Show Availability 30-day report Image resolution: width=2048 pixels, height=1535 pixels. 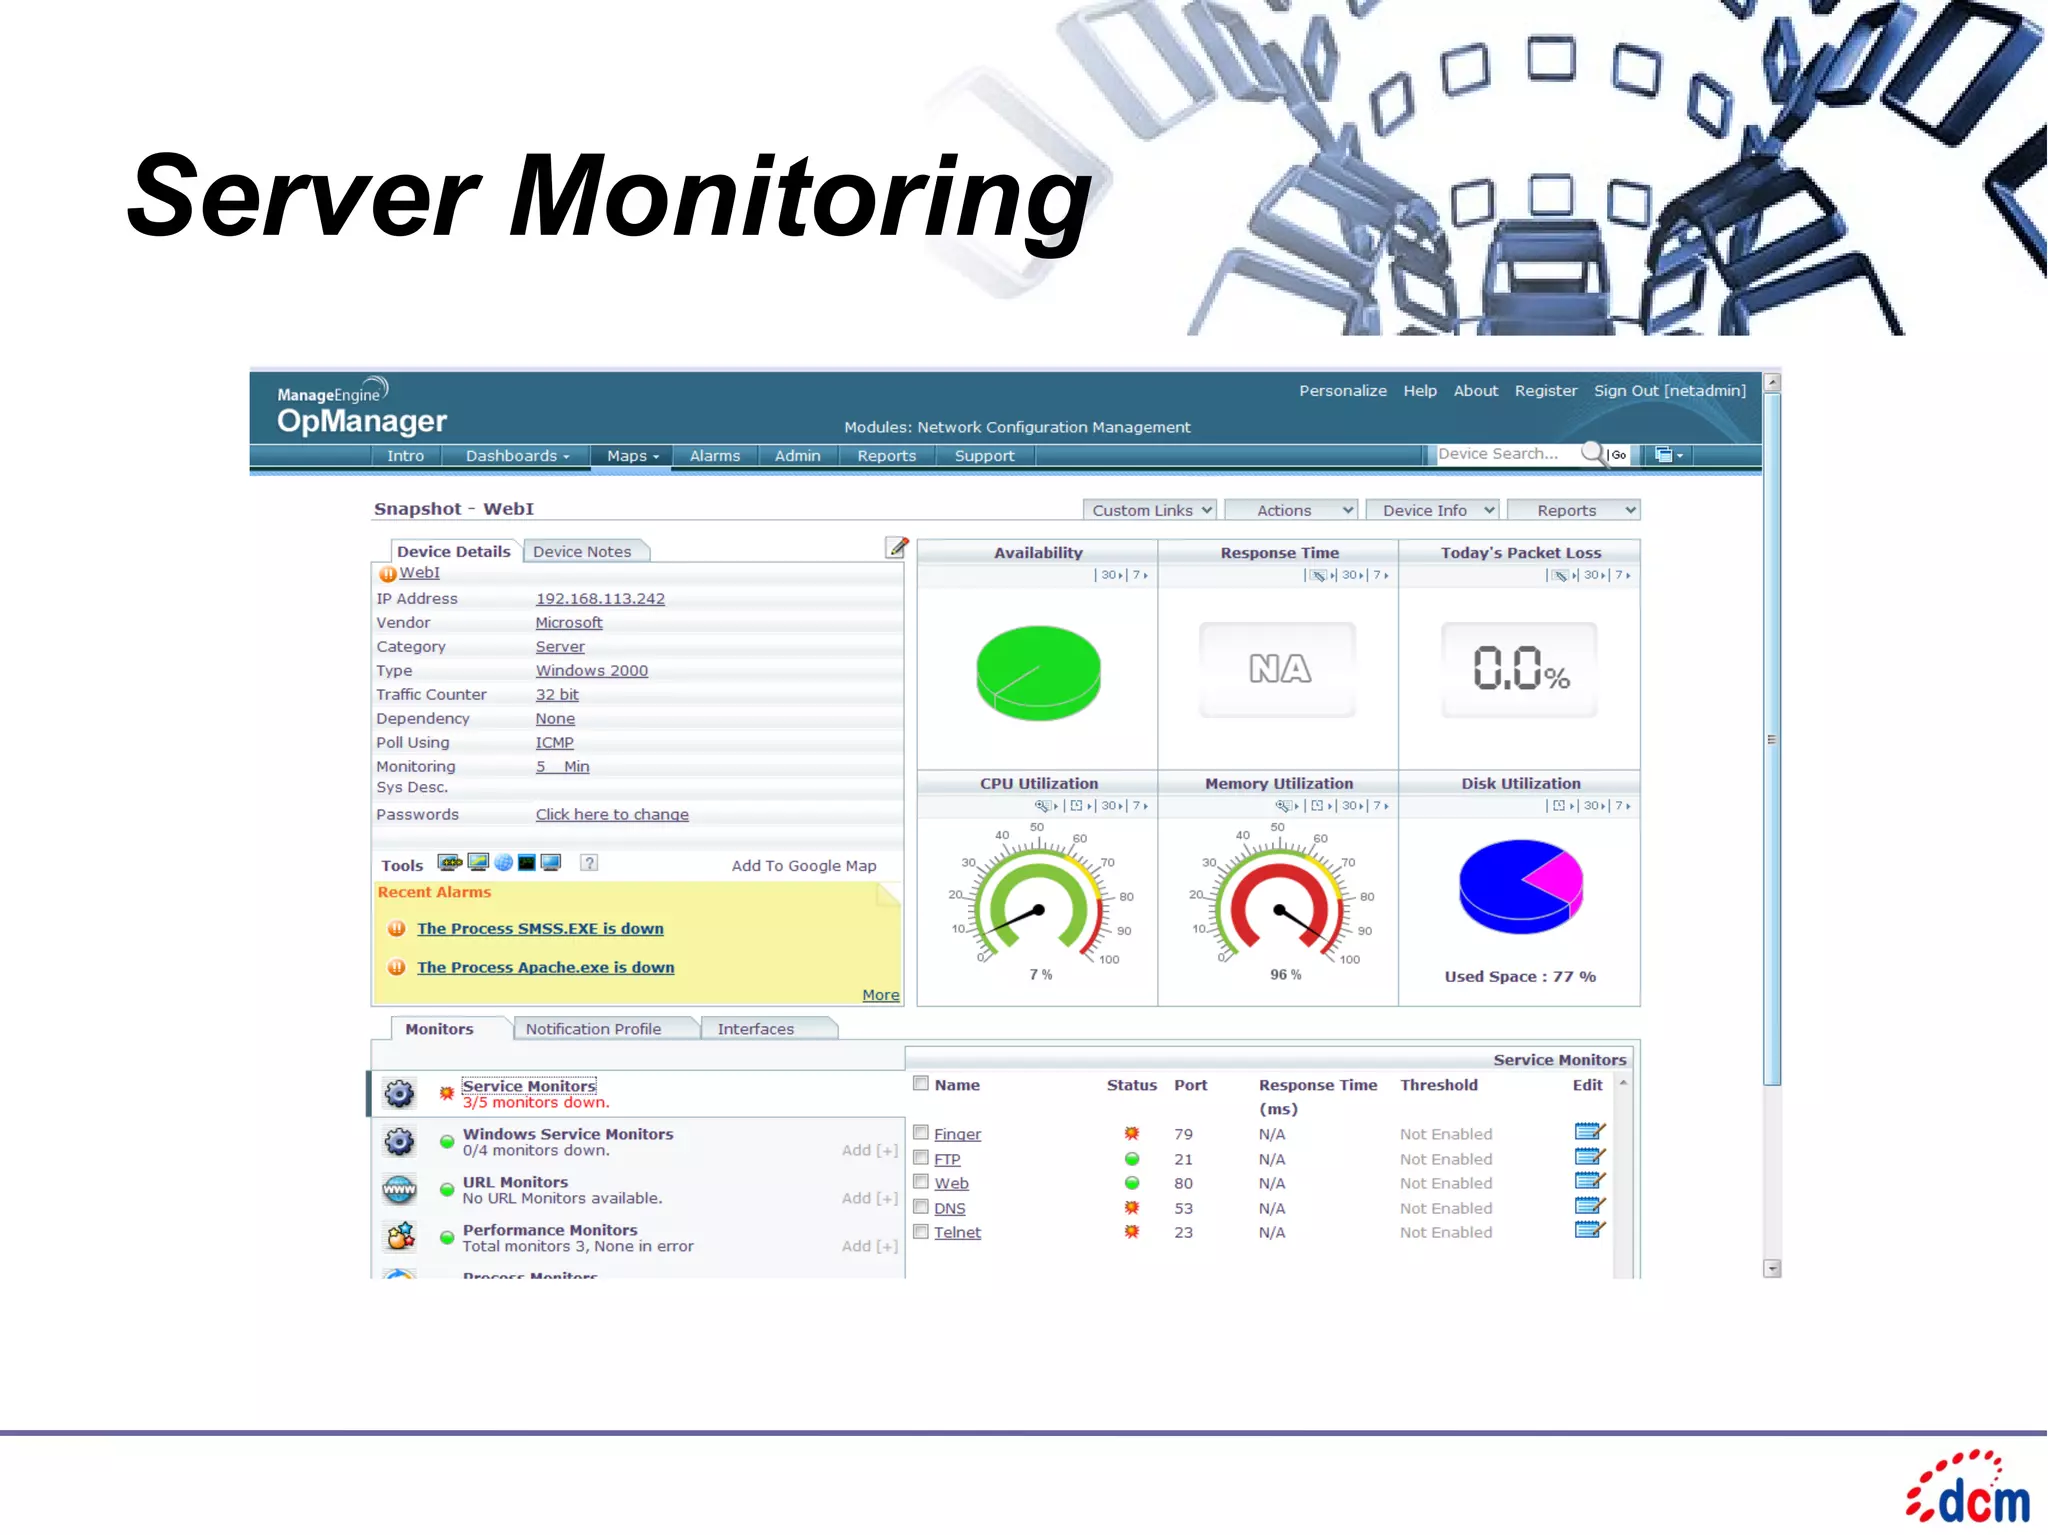point(1111,575)
